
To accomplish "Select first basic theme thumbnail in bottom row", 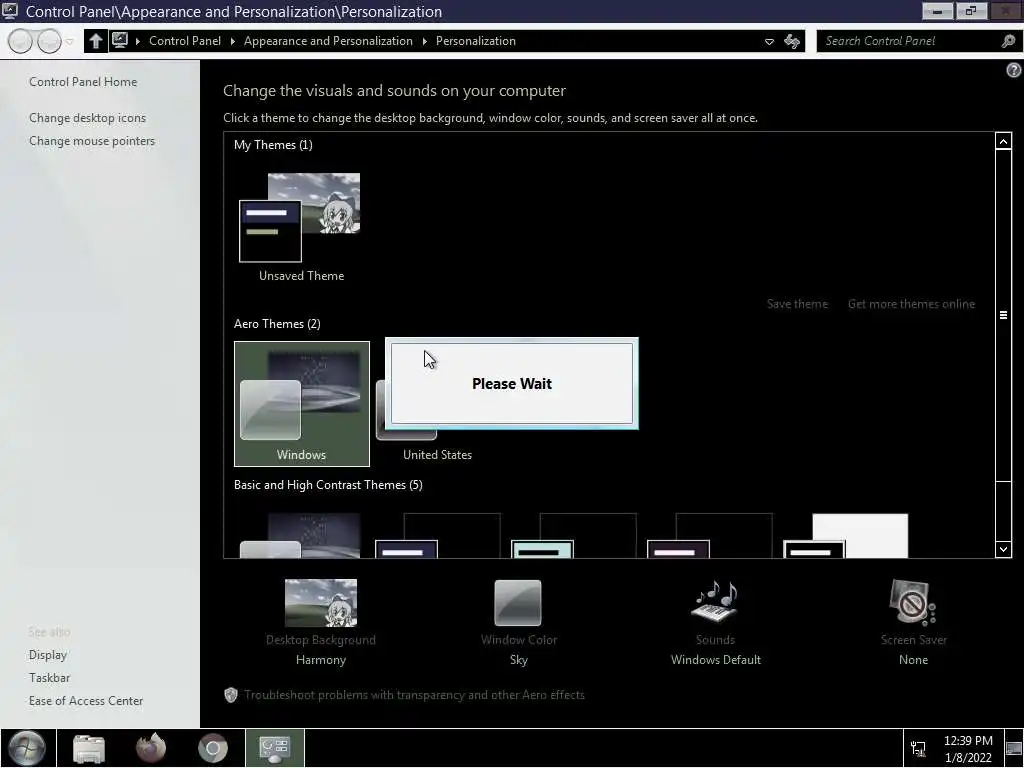I will point(300,536).
